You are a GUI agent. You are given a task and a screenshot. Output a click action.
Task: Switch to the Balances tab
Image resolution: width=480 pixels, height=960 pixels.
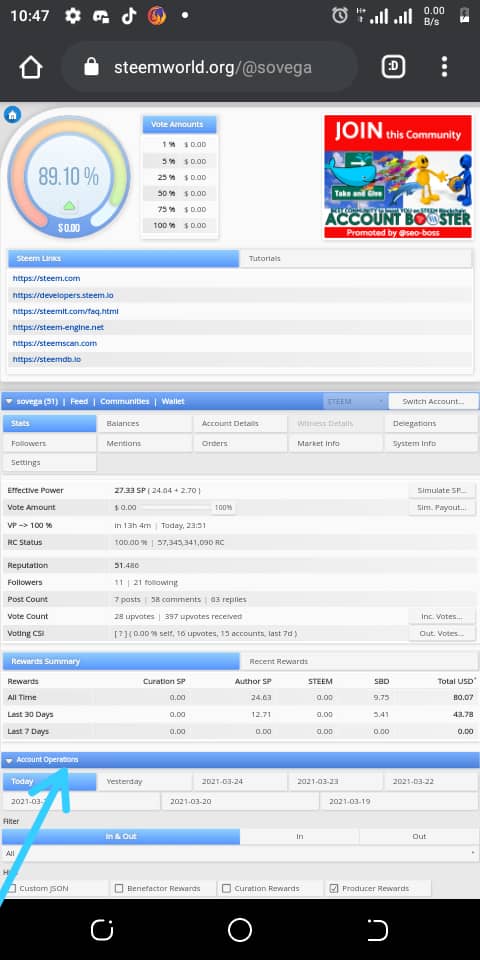click(x=144, y=423)
